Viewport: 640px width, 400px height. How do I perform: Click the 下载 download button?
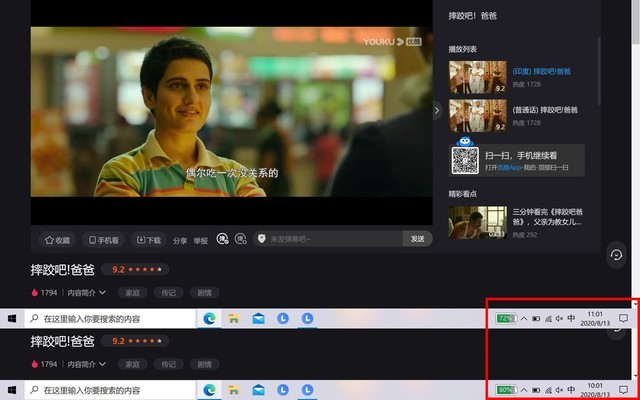point(149,240)
